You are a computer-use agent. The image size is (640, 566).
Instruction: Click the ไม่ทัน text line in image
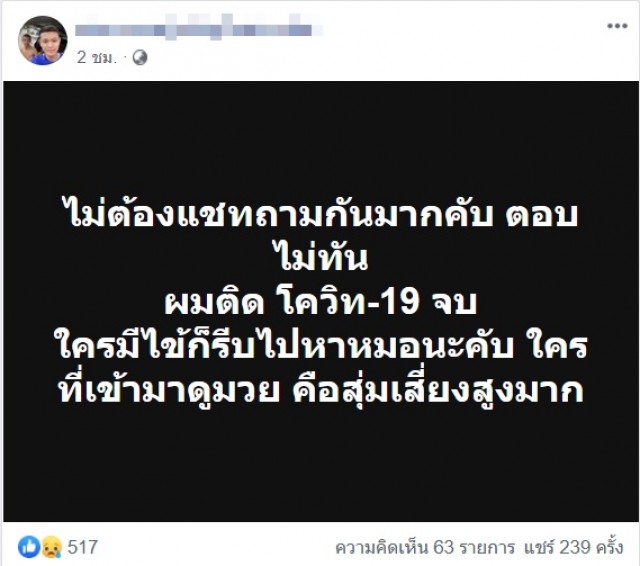322,257
